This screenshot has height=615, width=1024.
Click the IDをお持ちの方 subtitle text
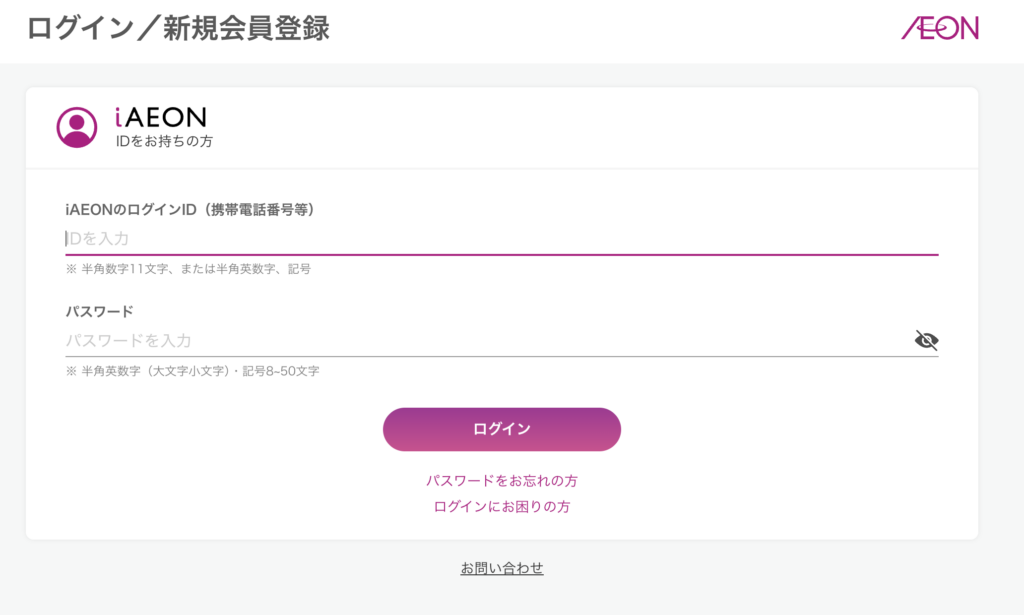point(164,142)
